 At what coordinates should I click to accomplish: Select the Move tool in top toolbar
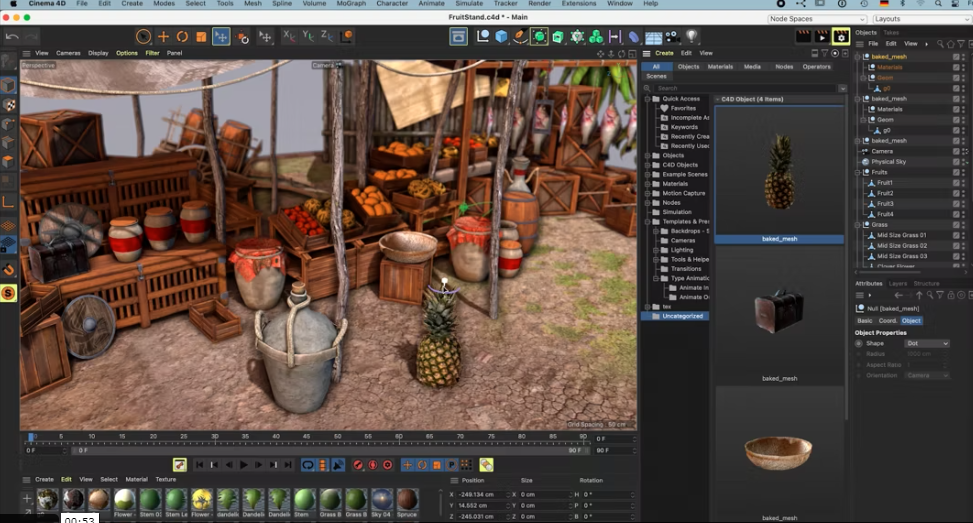tap(163, 37)
